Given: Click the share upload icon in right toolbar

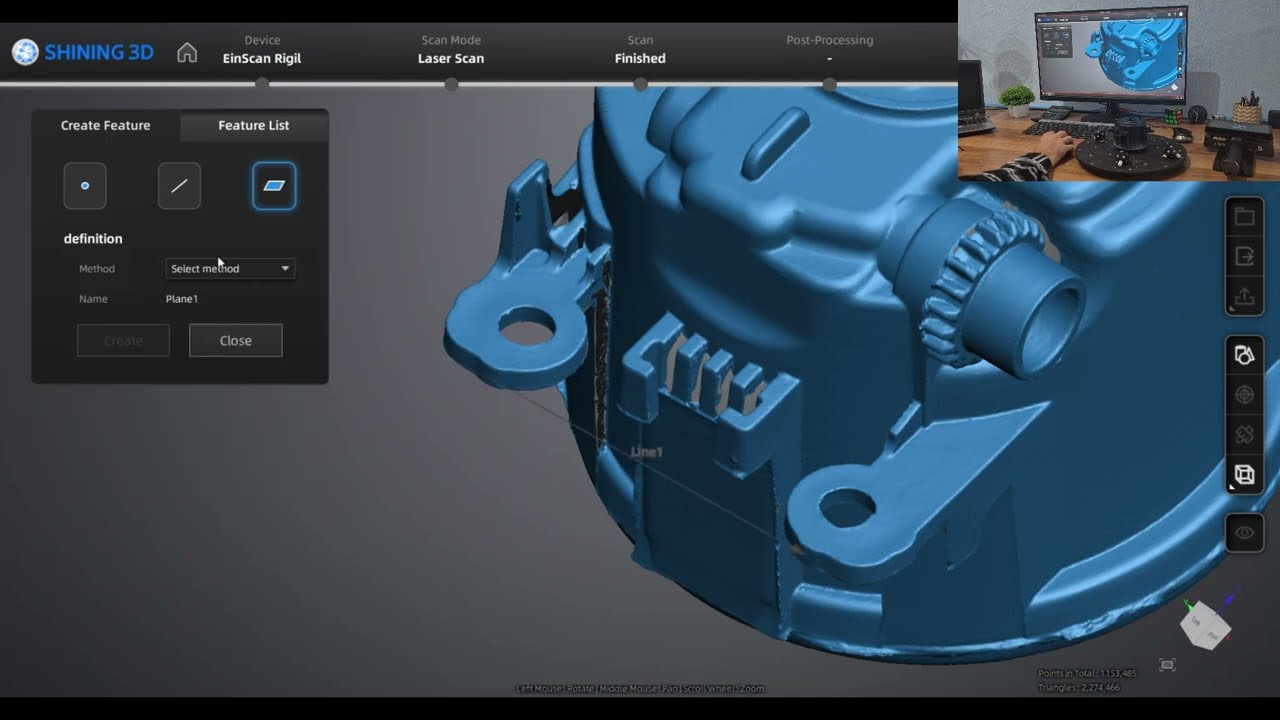Looking at the screenshot, I should click(1244, 297).
